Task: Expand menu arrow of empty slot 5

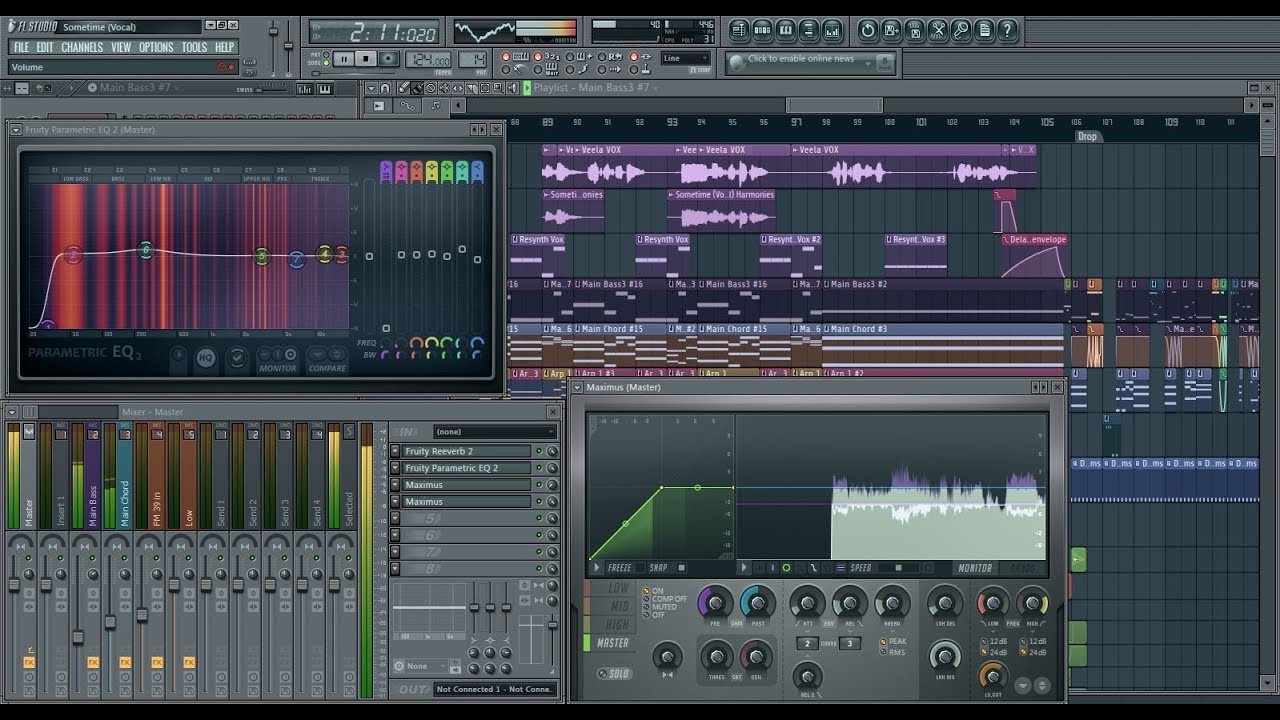Action: click(395, 518)
